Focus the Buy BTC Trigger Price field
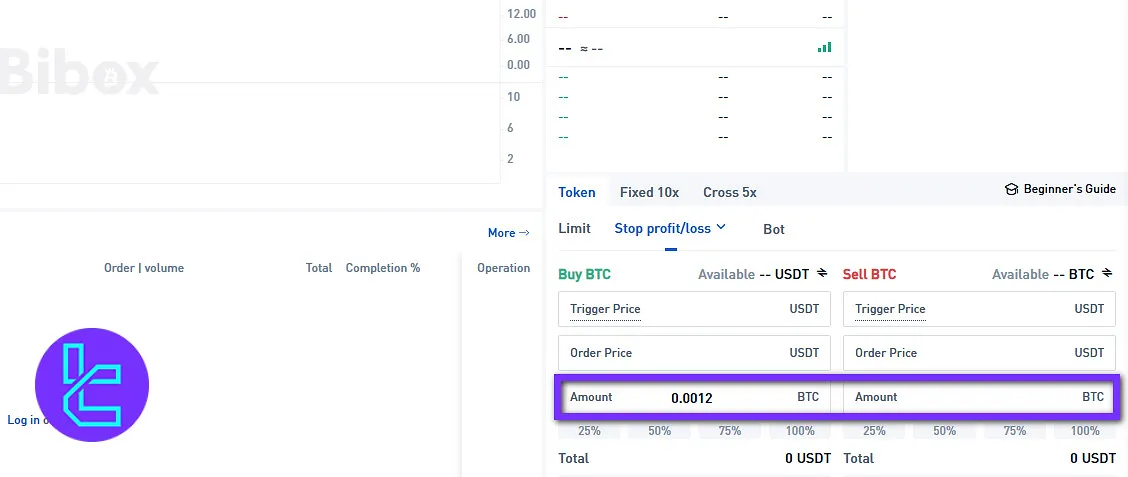 tap(694, 309)
